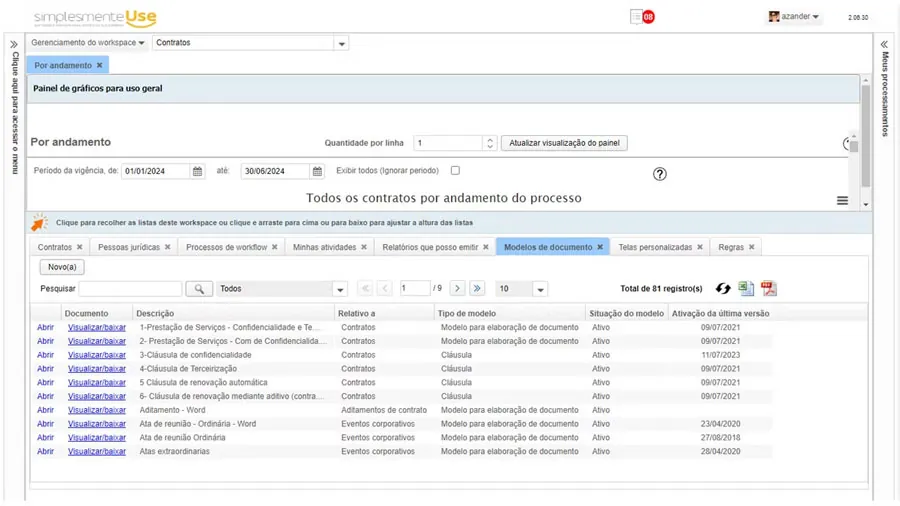
Task: Toggle Exibir todos (Ignorar período) checkbox
Action: point(455,170)
